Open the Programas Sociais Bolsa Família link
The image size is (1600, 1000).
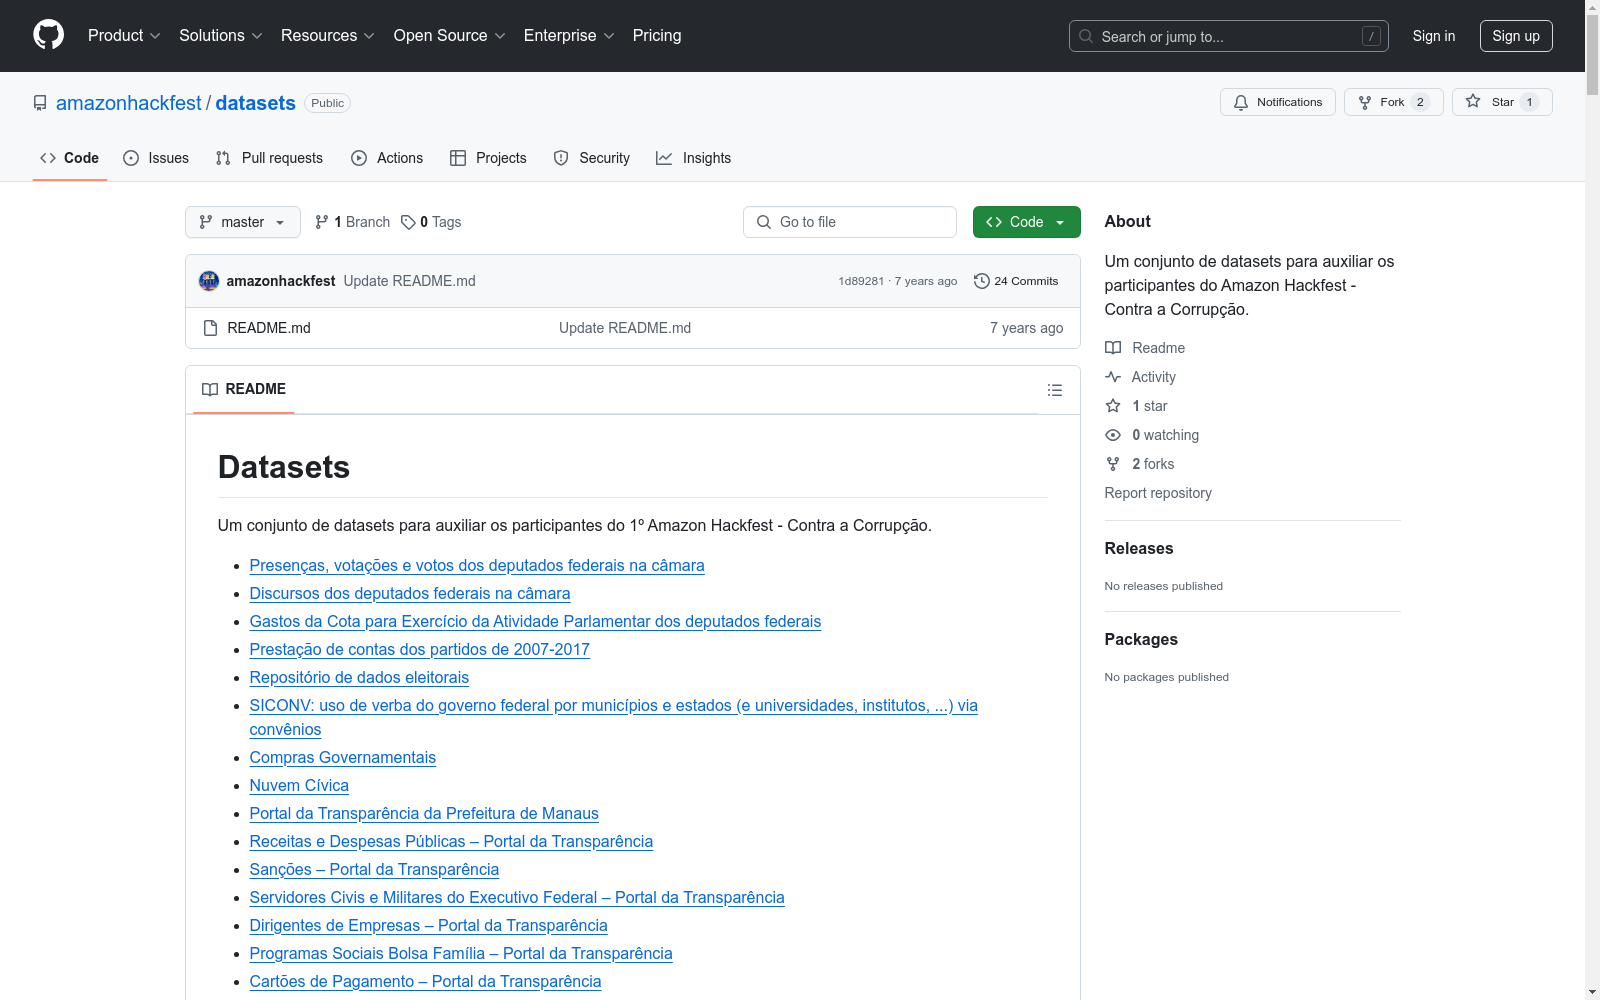point(461,953)
